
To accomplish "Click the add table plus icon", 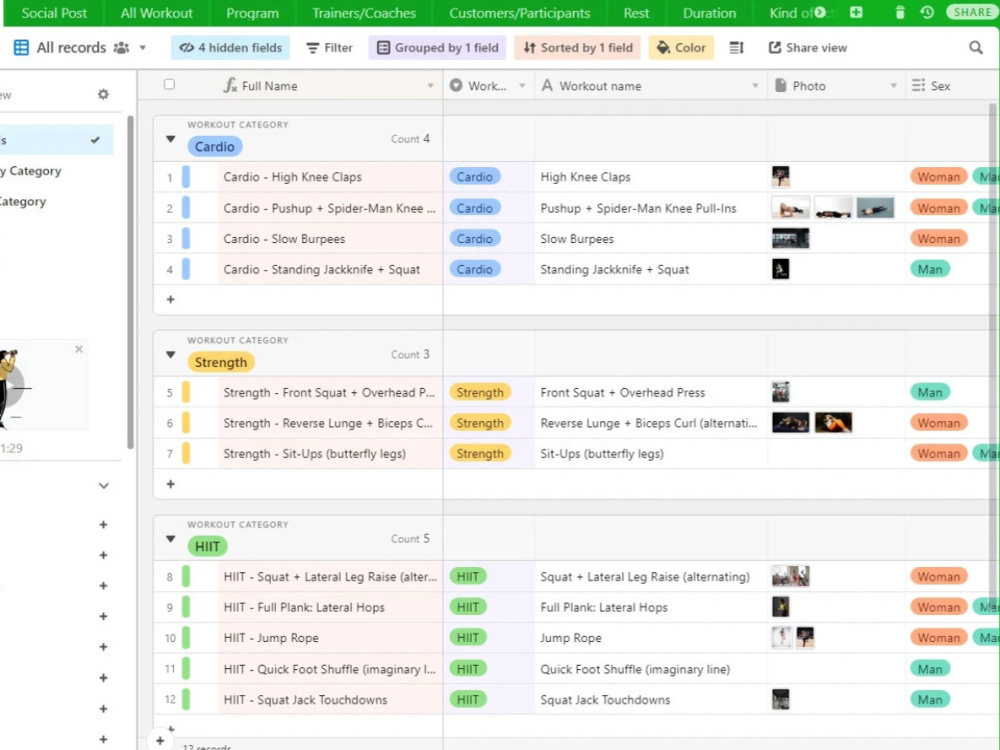I will click(856, 12).
